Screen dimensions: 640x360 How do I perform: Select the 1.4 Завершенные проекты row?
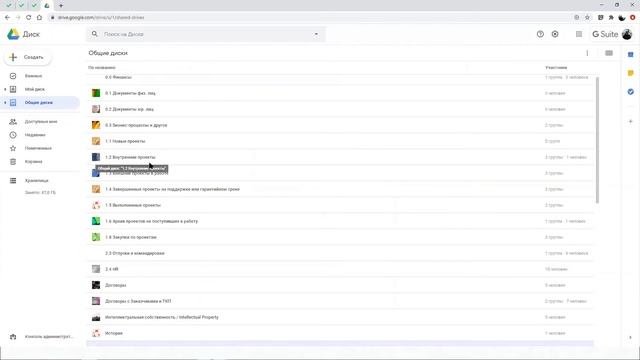point(340,189)
